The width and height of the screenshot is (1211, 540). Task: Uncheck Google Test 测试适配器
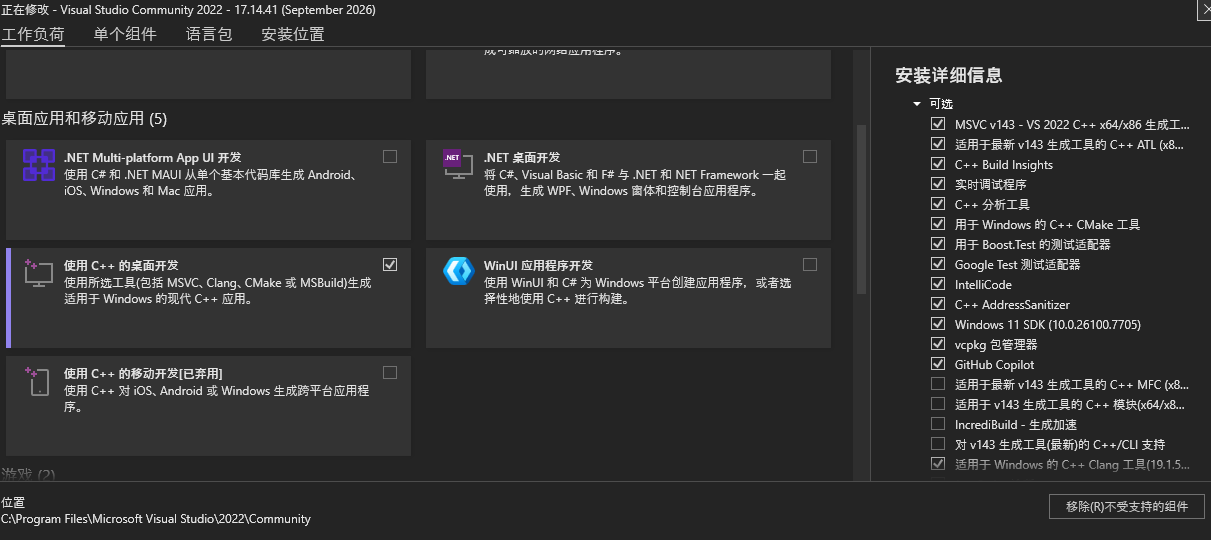click(x=938, y=264)
